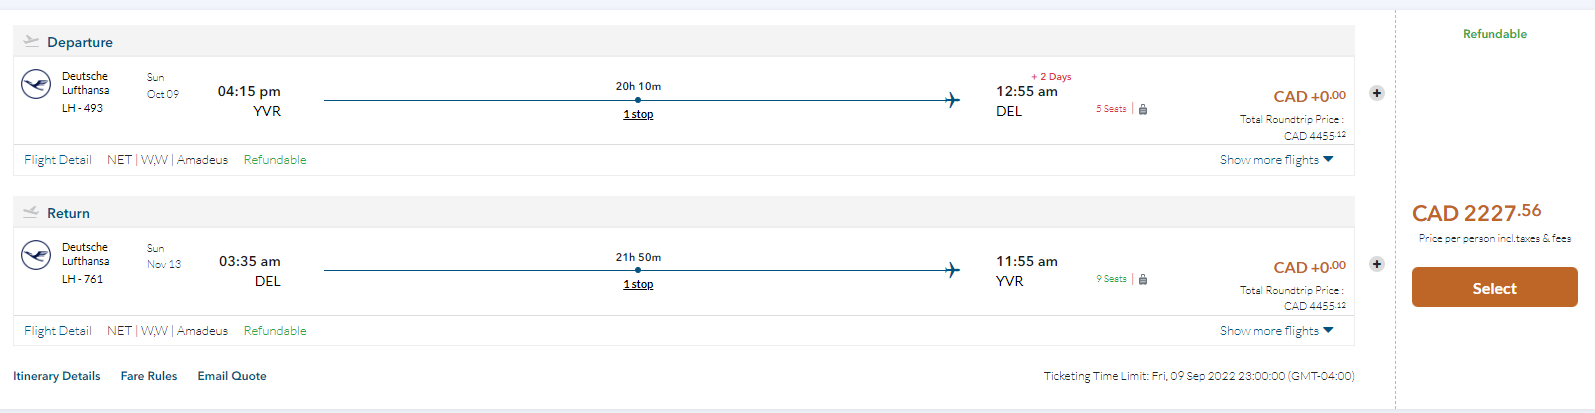Open the Itinerary Details tab
The image size is (1595, 413).
57,376
